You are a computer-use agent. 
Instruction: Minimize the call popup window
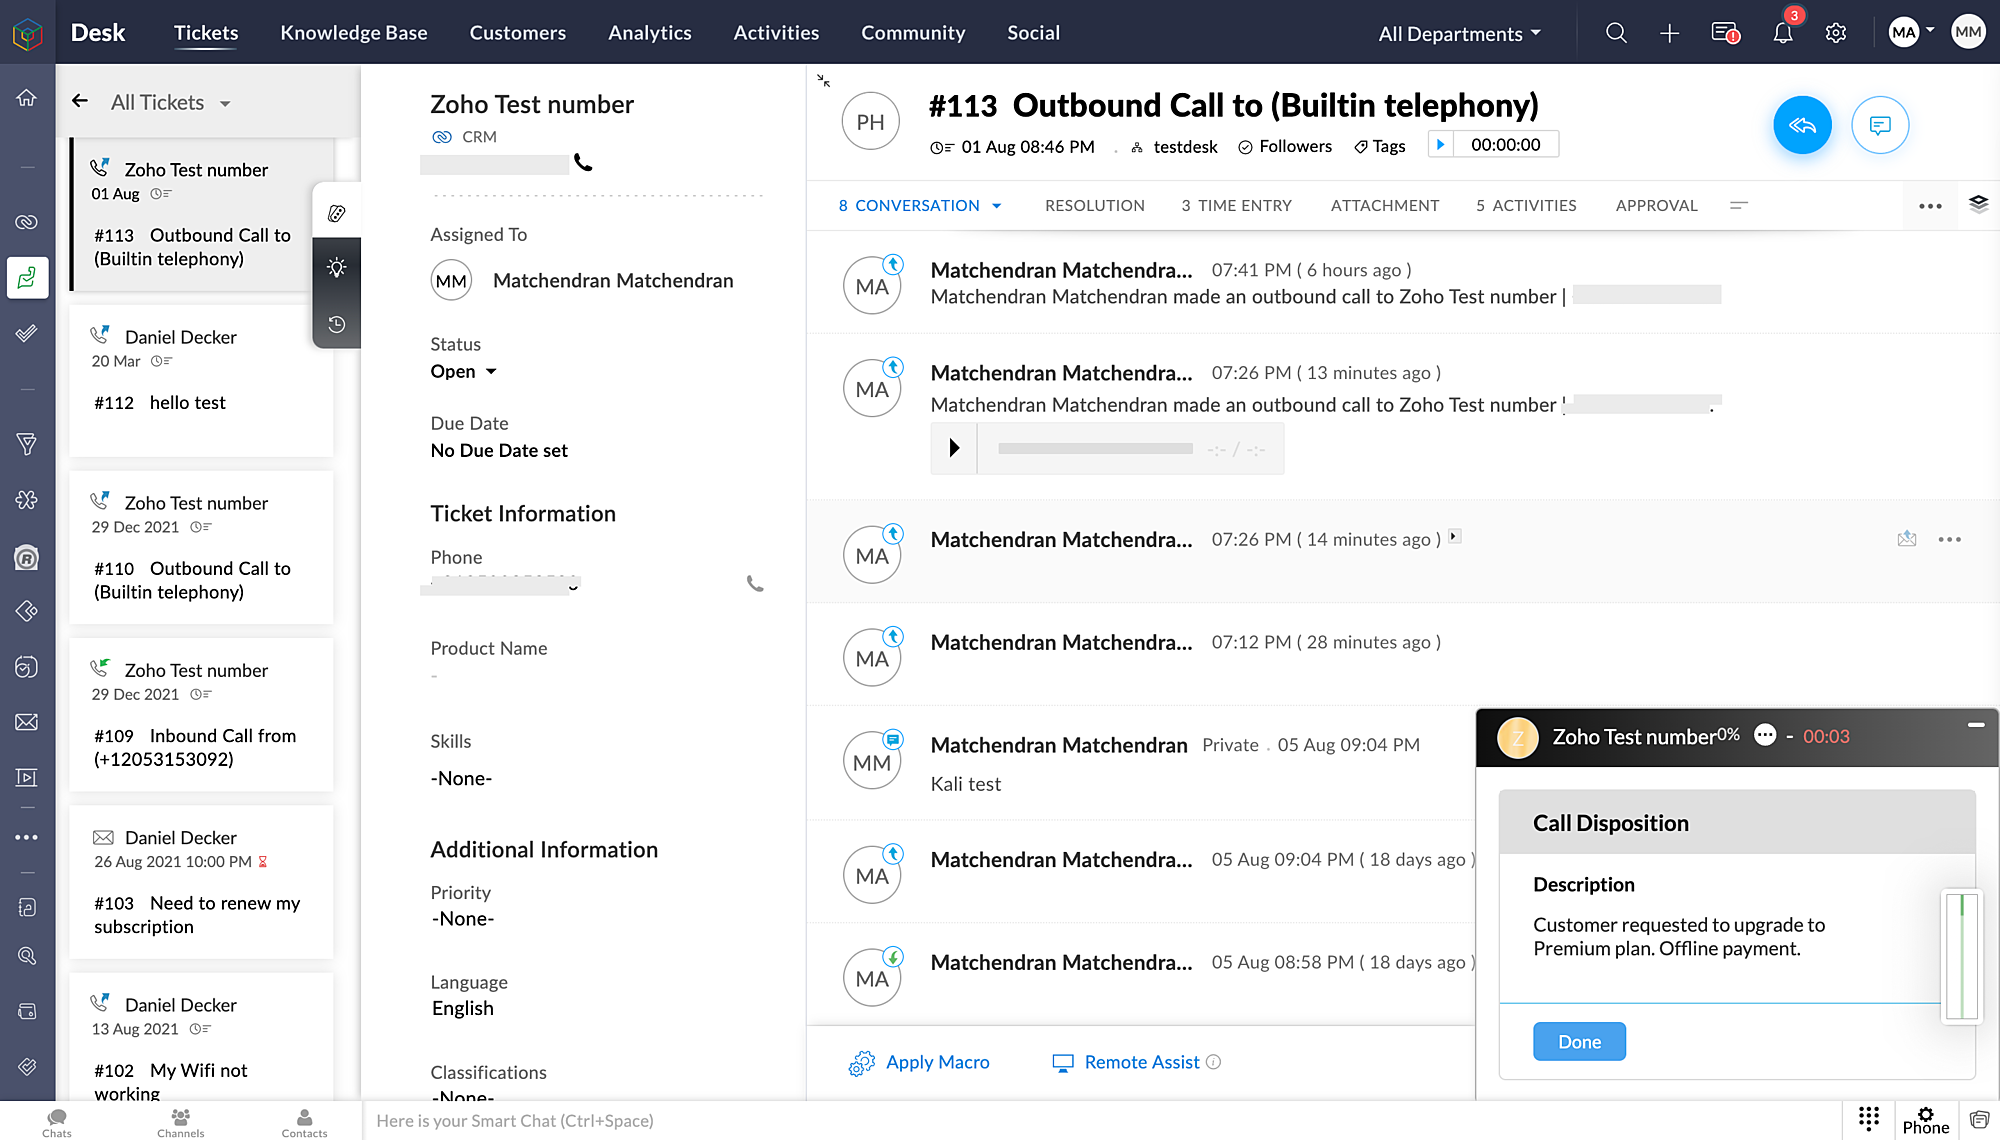(x=1975, y=725)
